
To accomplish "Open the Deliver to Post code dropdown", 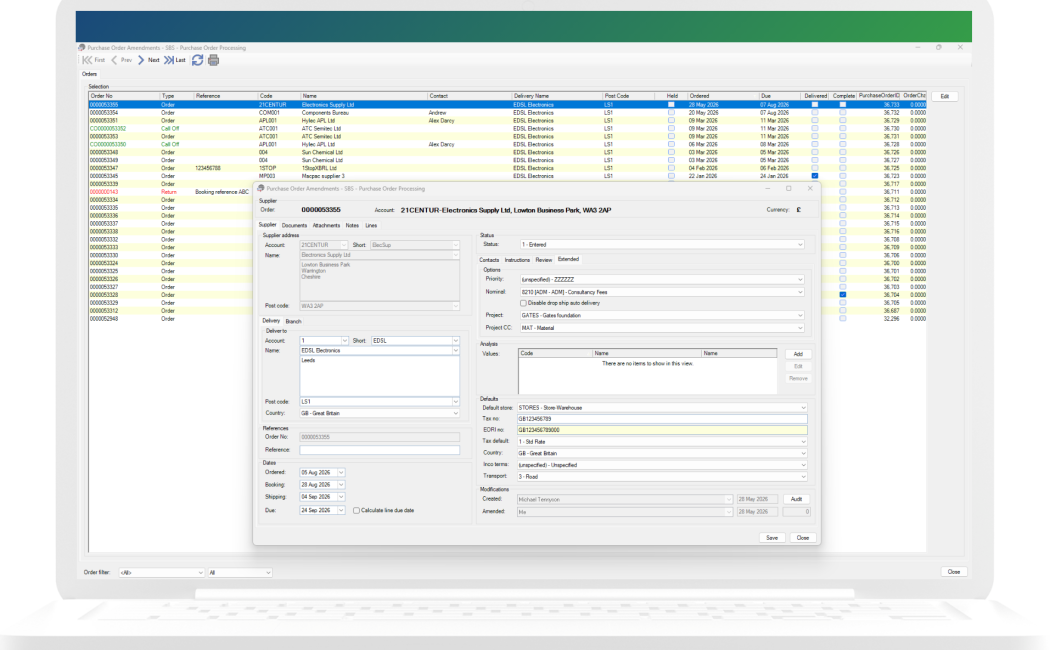I will 455,402.
